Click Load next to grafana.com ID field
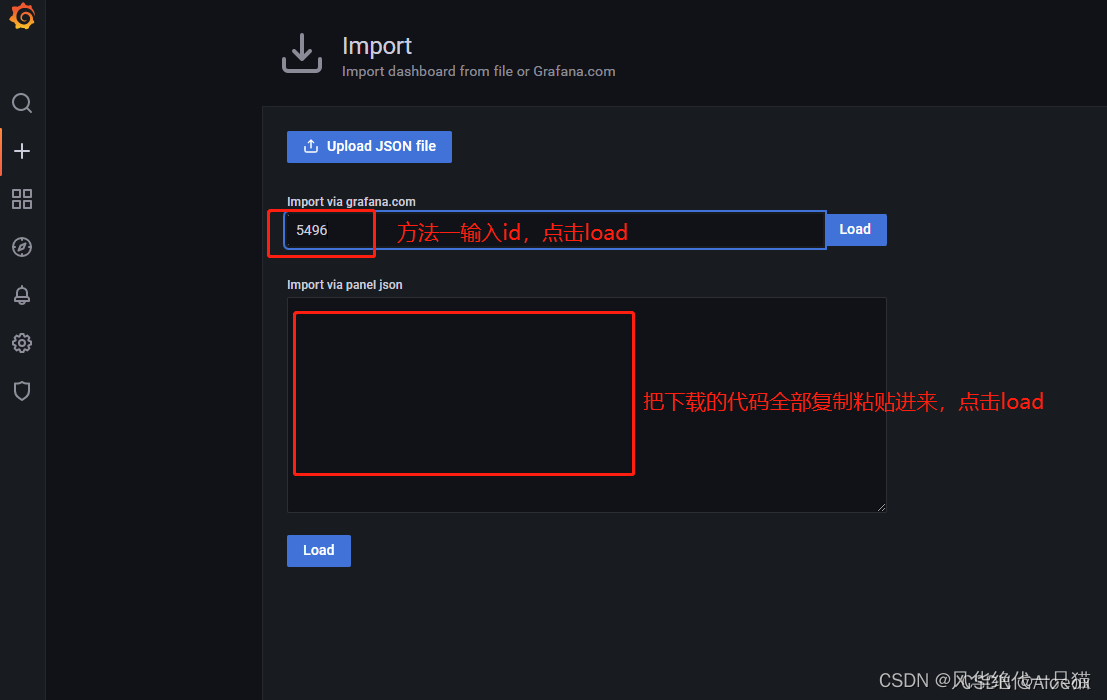1107x700 pixels. (856, 229)
